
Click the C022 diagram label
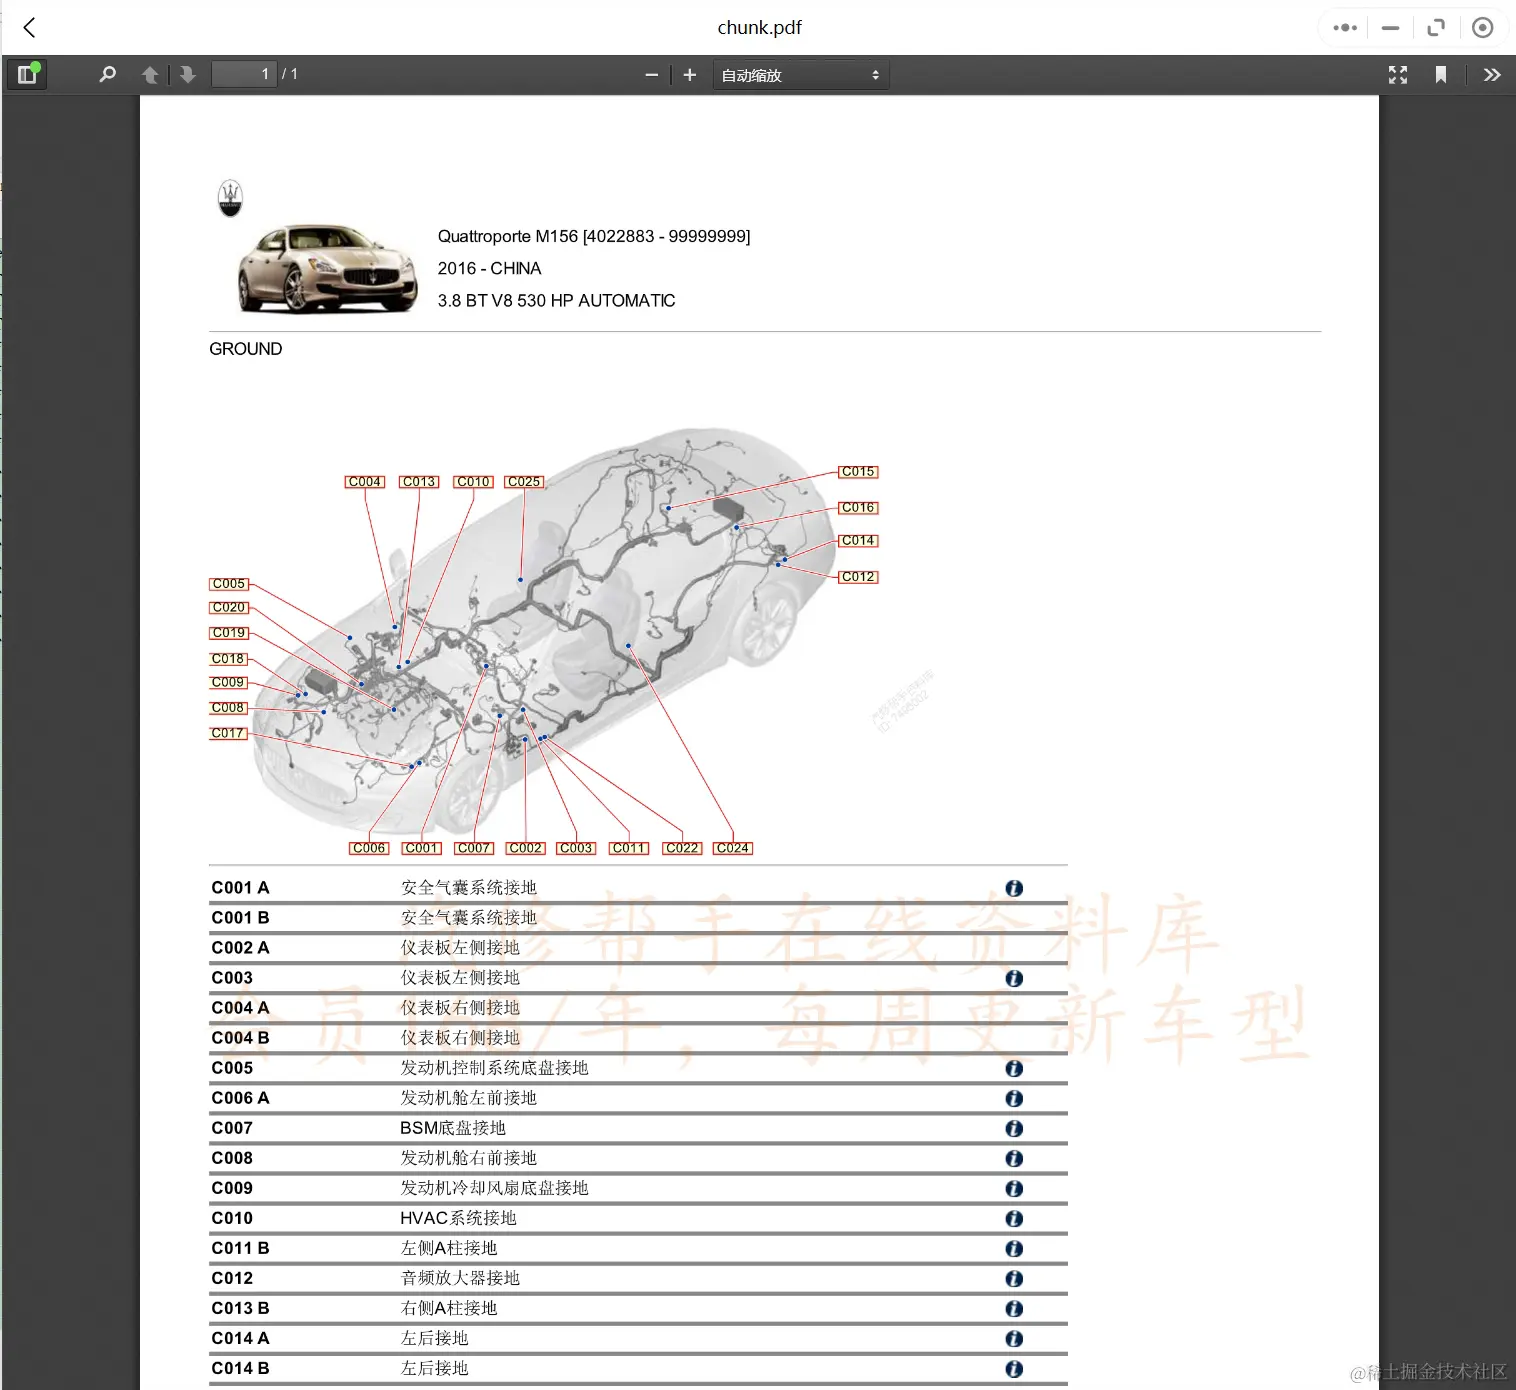682,848
